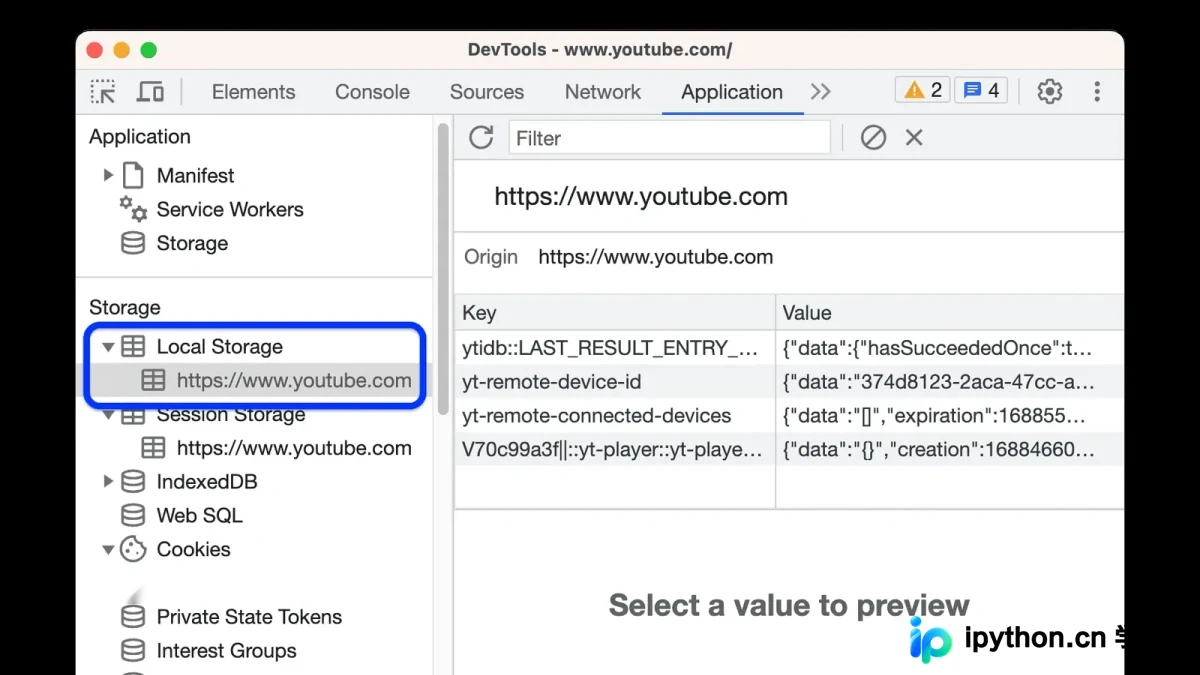Screen dimensions: 1200x675
Task: Click the sidebar vertical scrollbar
Action: [443, 268]
